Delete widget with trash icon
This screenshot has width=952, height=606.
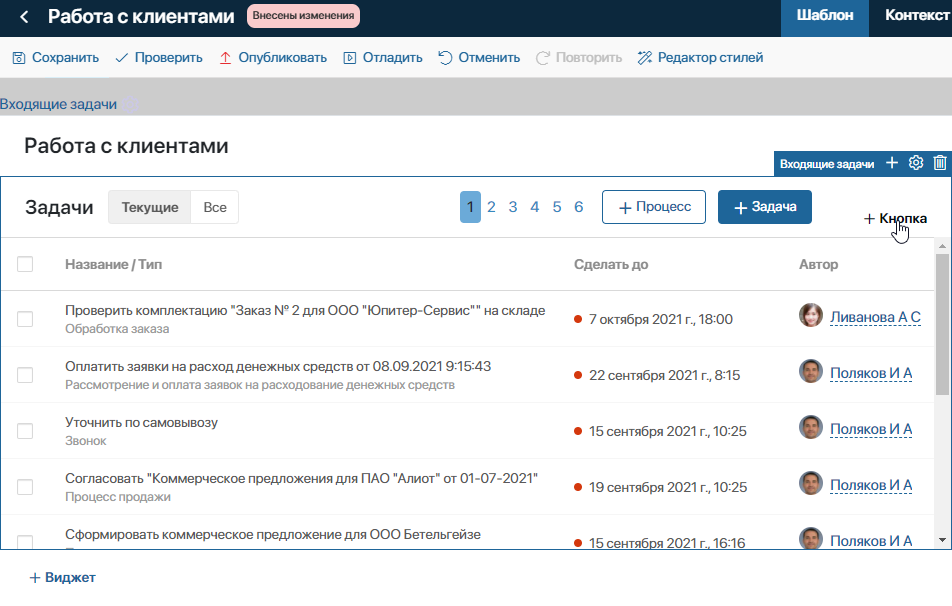[x=940, y=163]
